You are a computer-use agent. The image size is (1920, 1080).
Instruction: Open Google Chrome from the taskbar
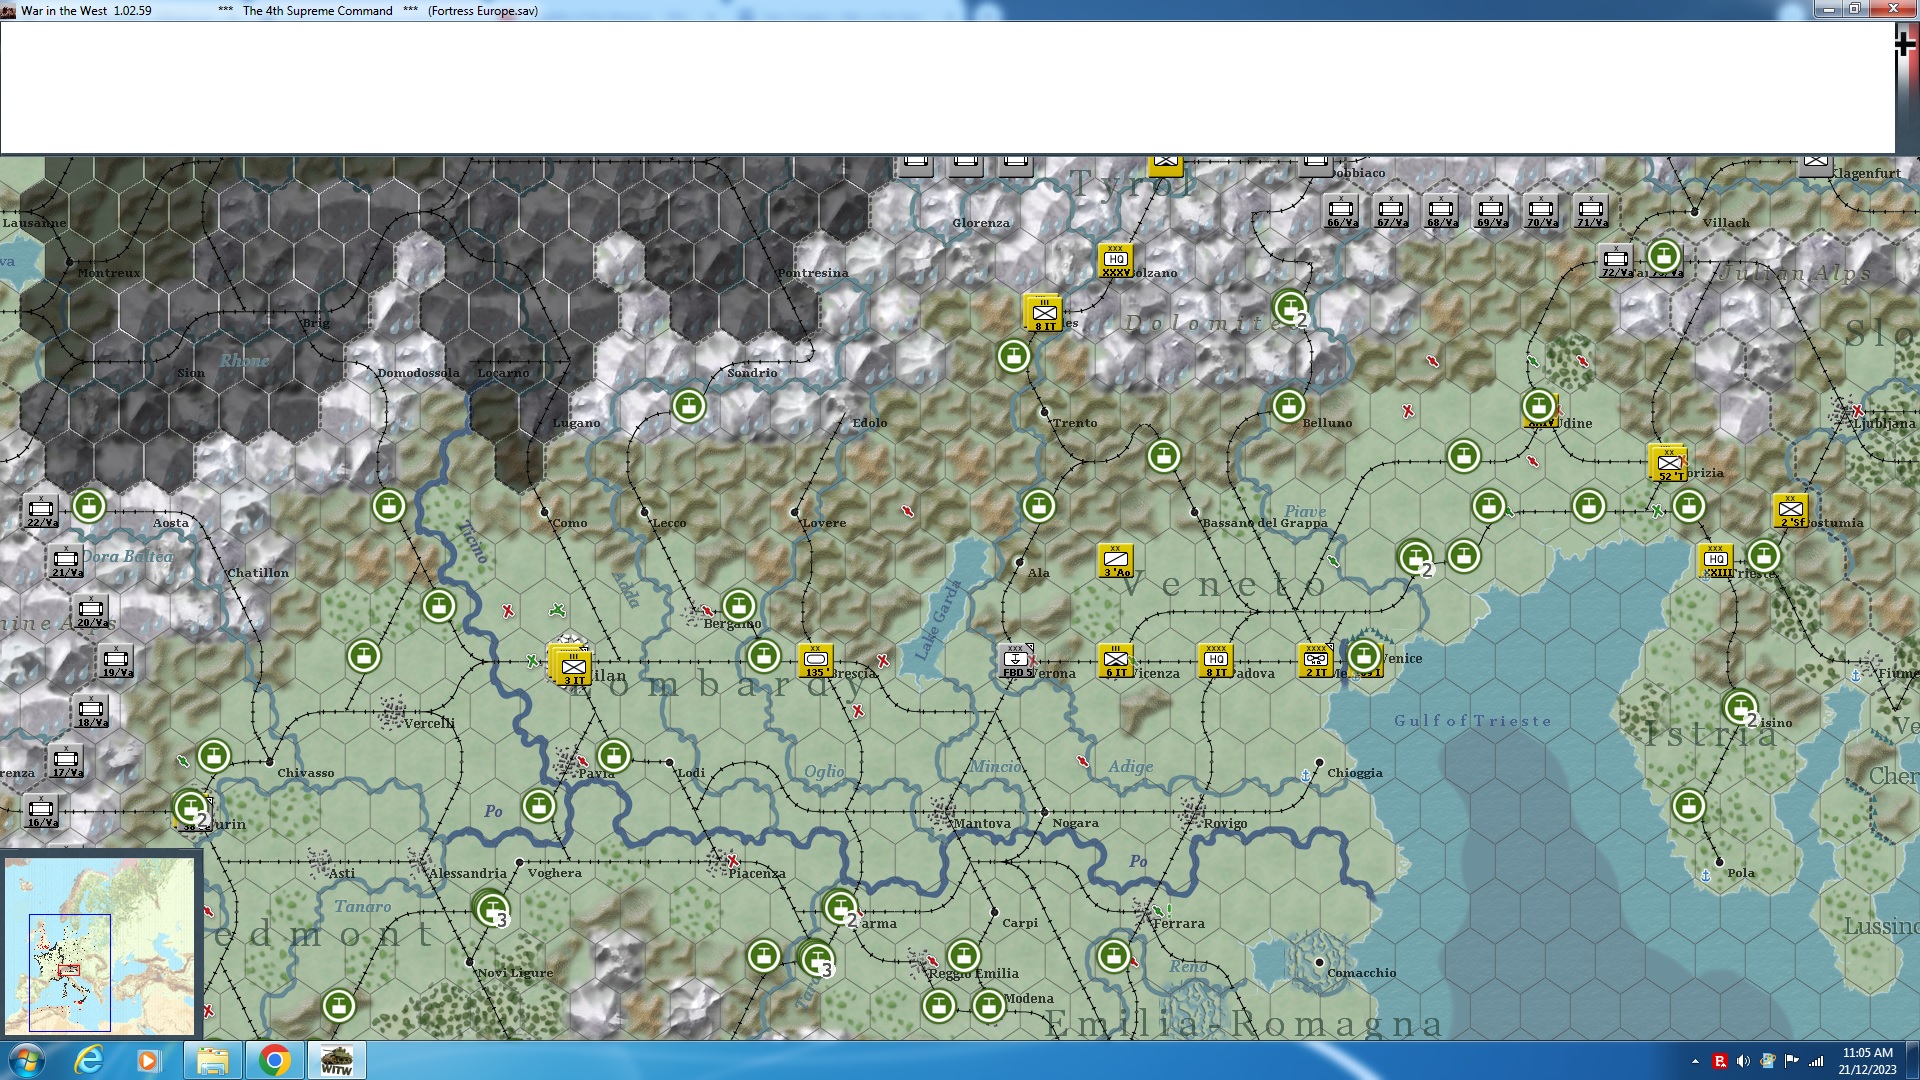[274, 1060]
